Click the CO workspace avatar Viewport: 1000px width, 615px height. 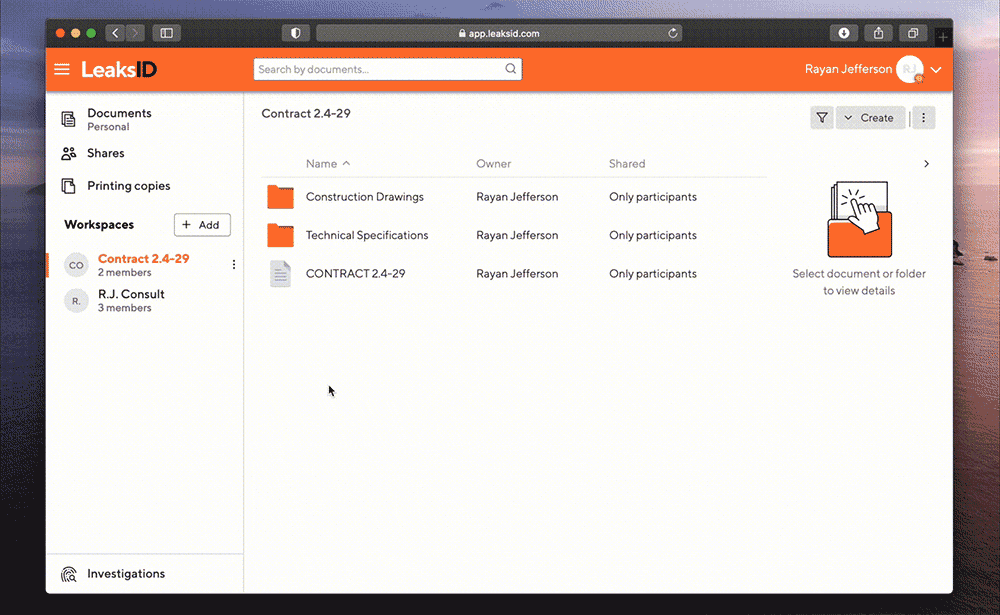pyautogui.click(x=76, y=265)
